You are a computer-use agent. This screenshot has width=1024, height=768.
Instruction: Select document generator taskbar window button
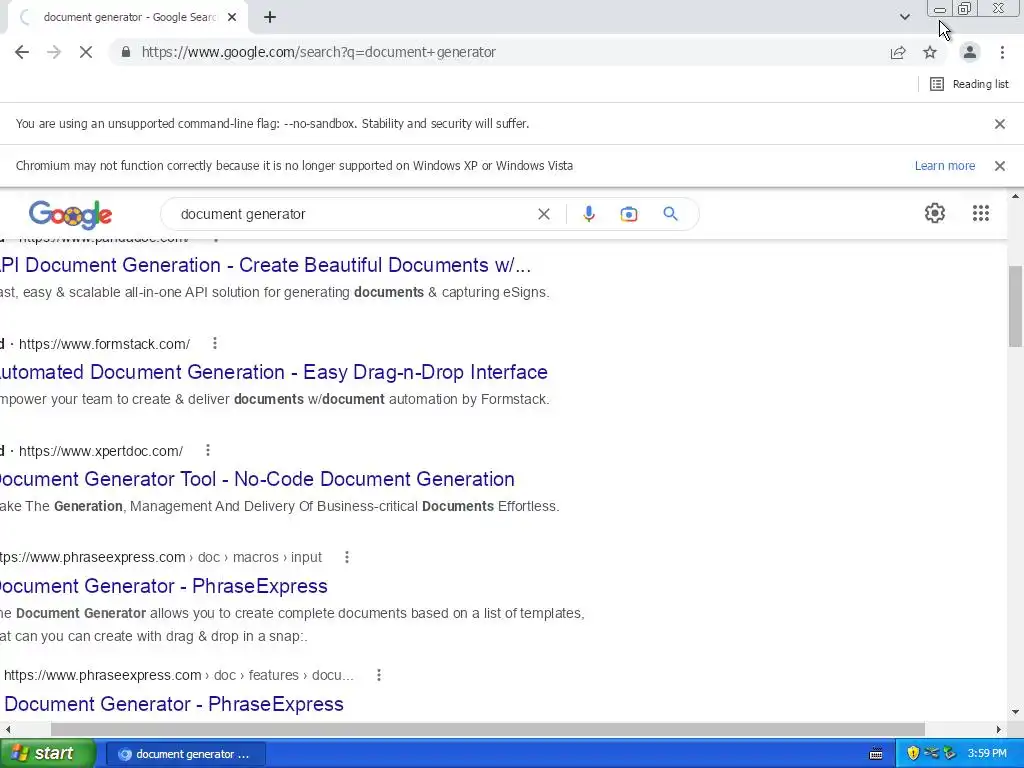[185, 754]
